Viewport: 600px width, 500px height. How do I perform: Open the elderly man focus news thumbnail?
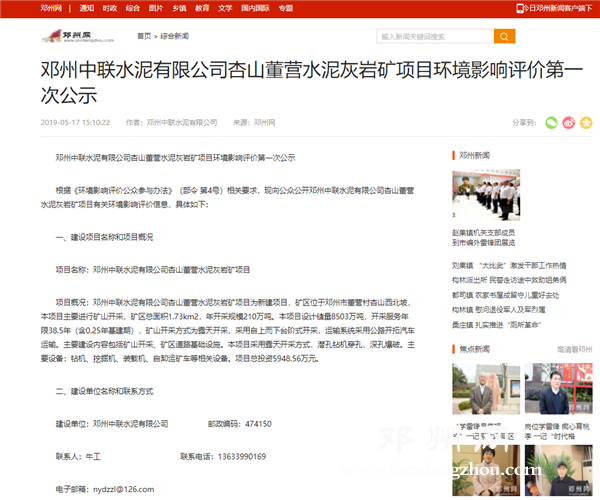click(486, 389)
